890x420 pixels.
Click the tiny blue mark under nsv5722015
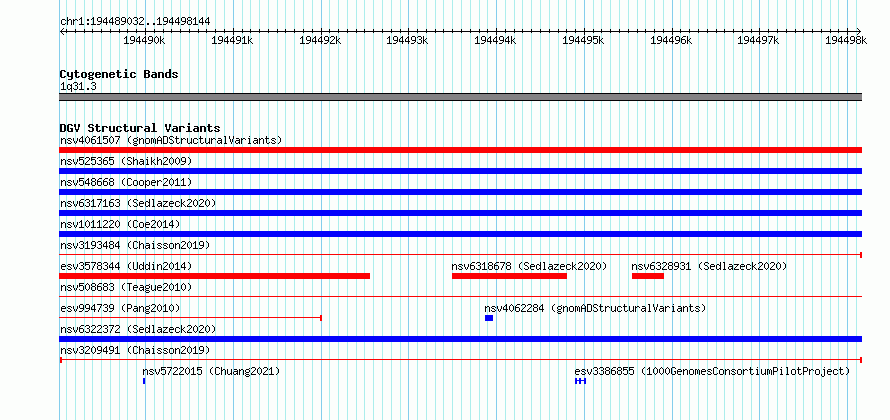[144, 381]
